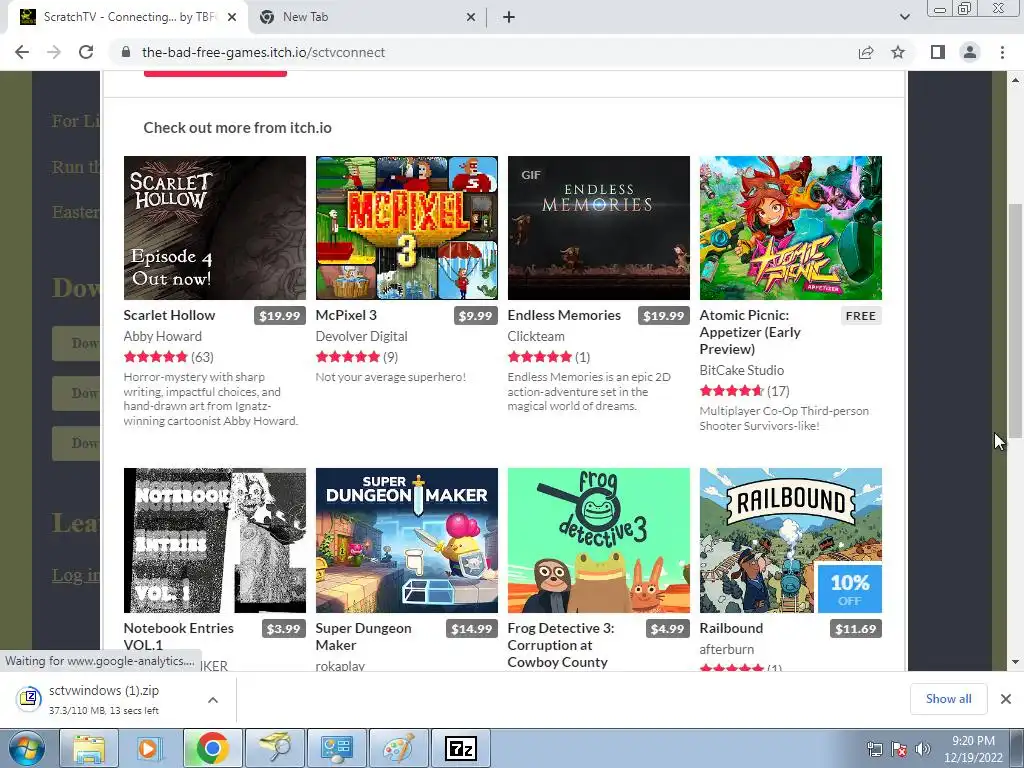Open the Endless Memories GIF thumbnail
This screenshot has width=1024, height=768.
pos(599,228)
